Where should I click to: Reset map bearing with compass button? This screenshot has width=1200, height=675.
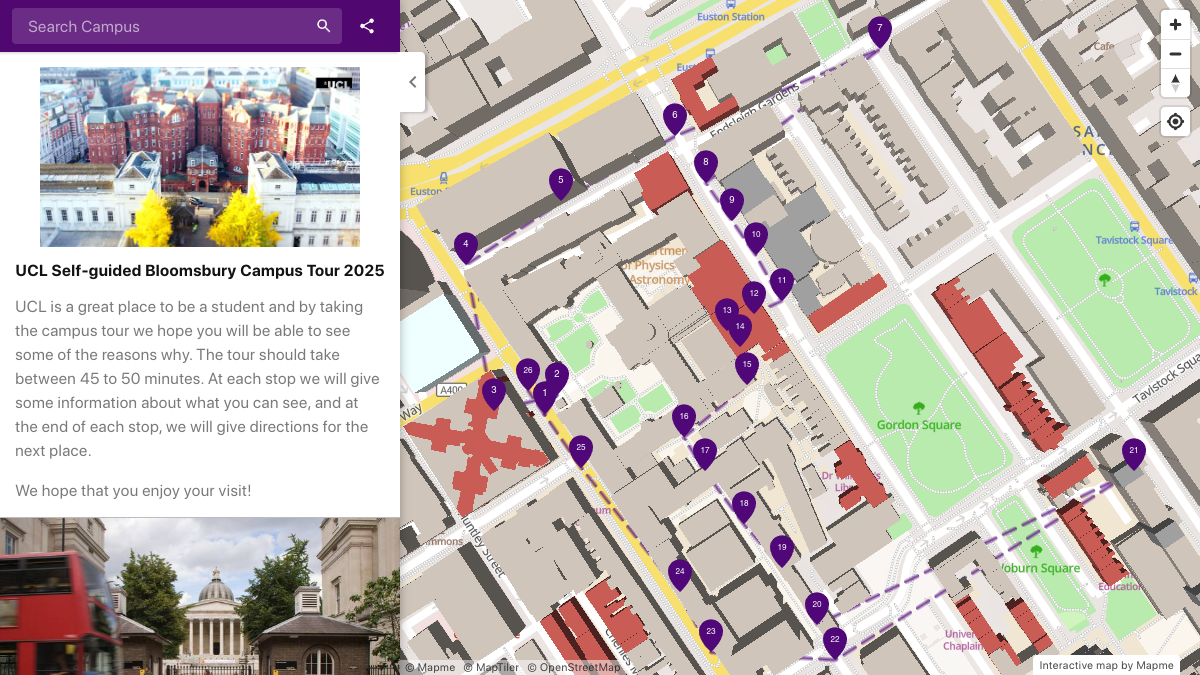(1175, 83)
